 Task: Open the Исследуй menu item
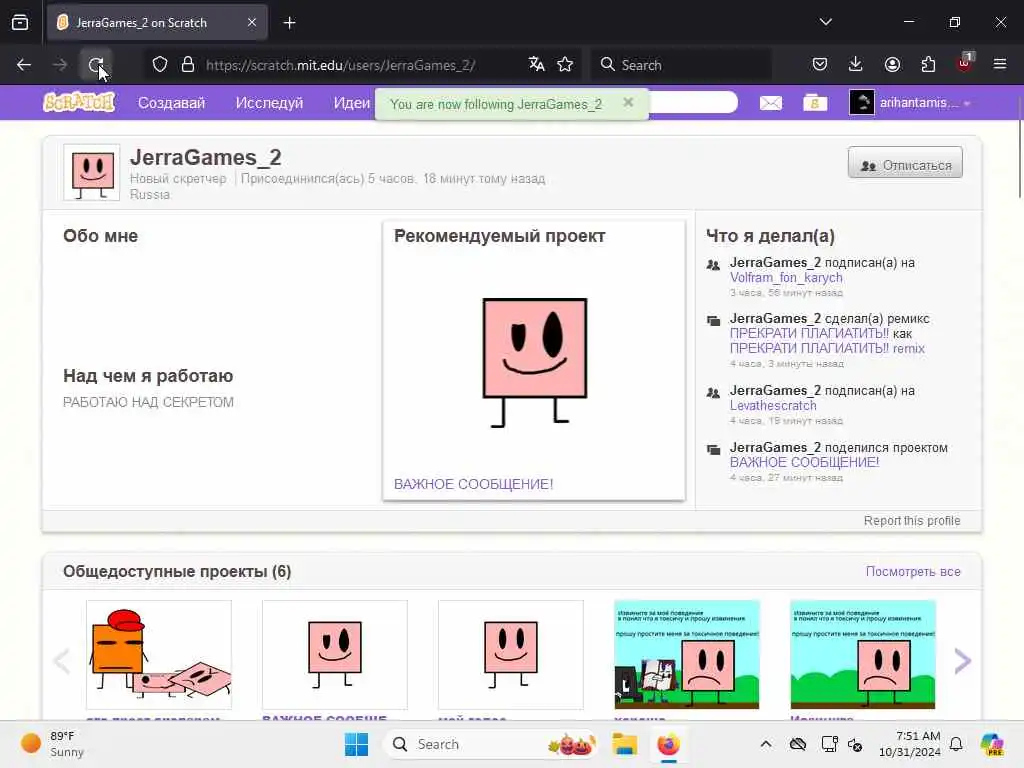(x=269, y=103)
